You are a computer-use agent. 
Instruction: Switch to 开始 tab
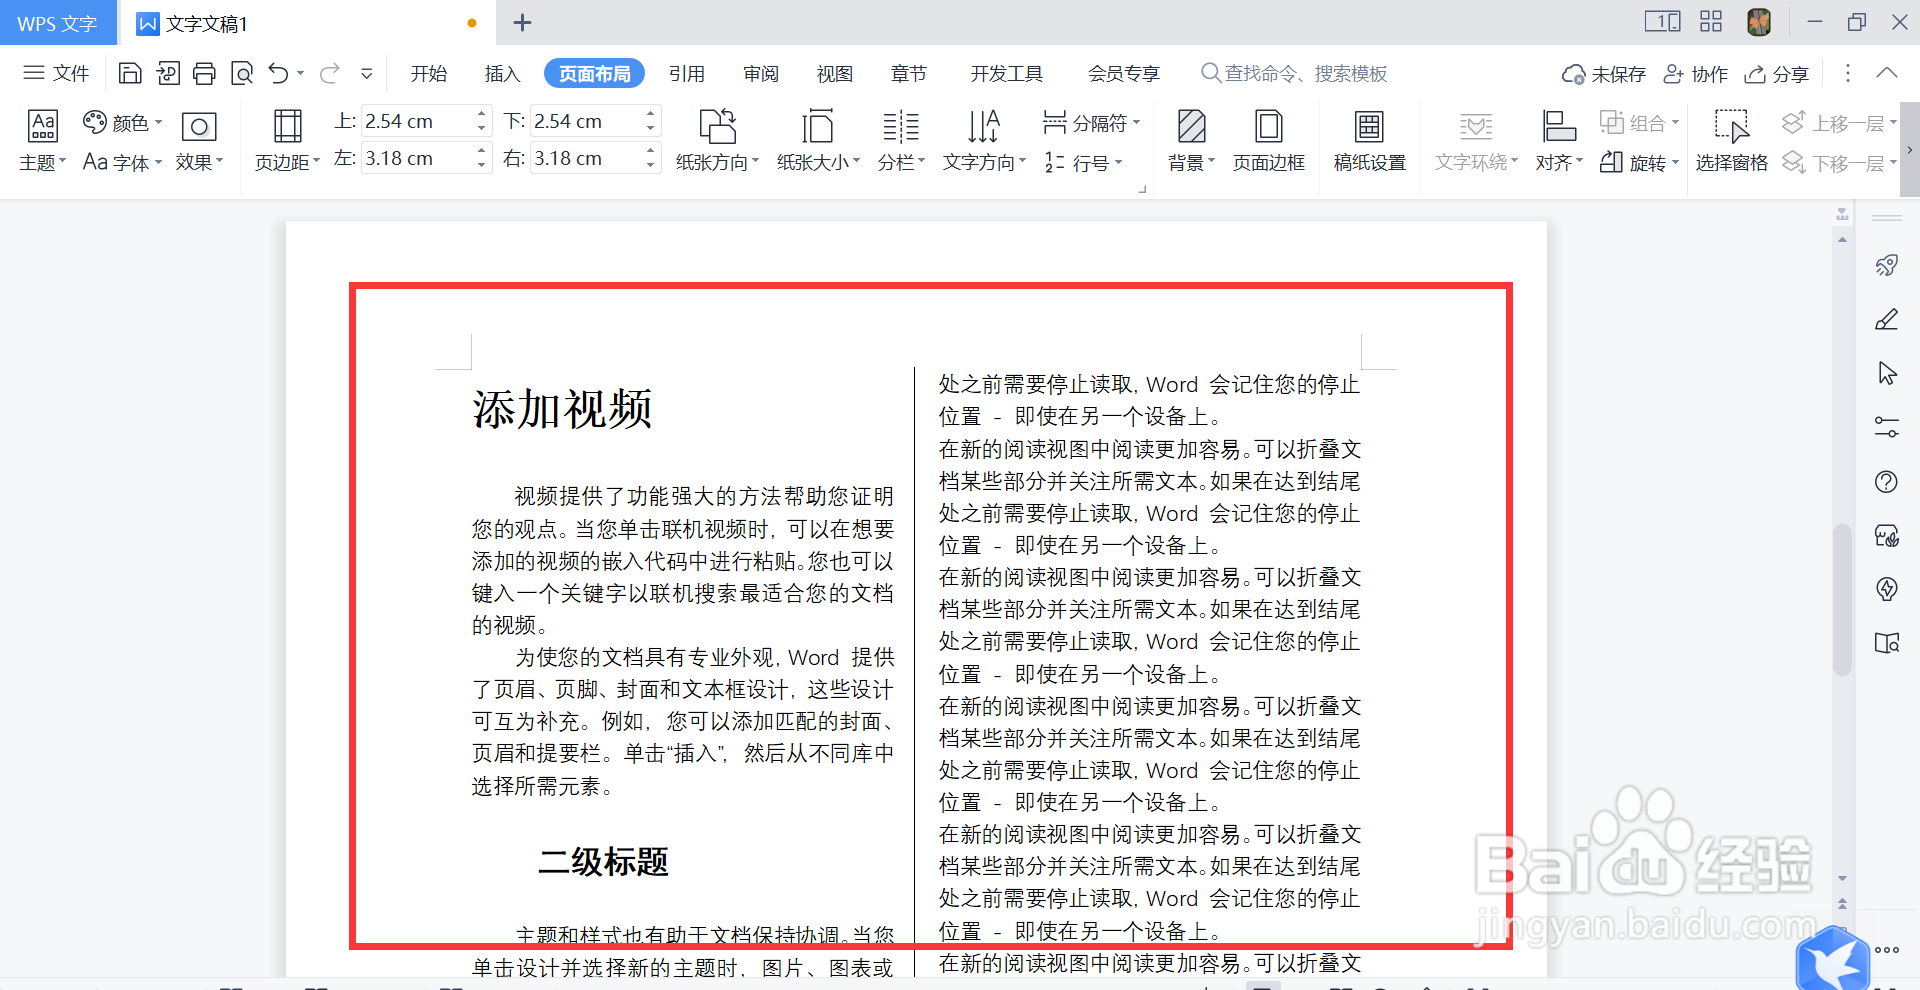pyautogui.click(x=429, y=73)
